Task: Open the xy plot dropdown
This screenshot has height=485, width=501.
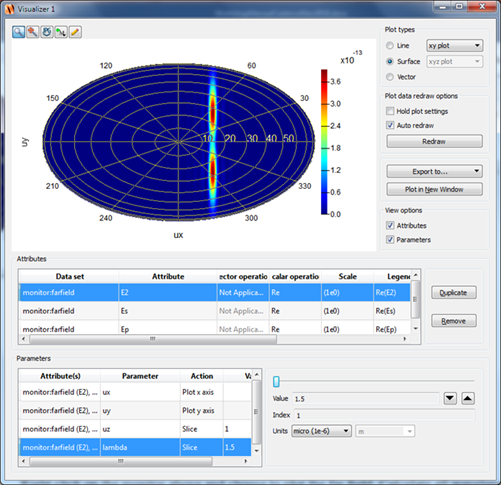Action: coord(455,46)
